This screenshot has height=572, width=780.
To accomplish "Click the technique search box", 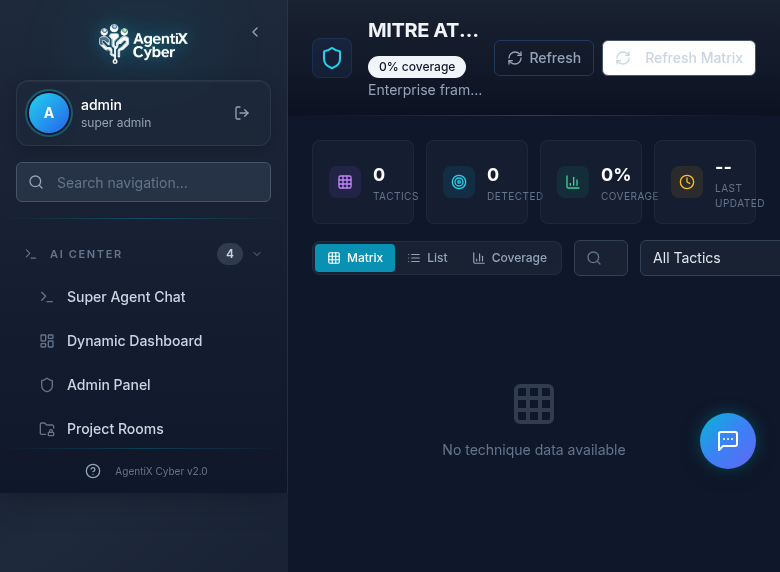I will pyautogui.click(x=601, y=258).
